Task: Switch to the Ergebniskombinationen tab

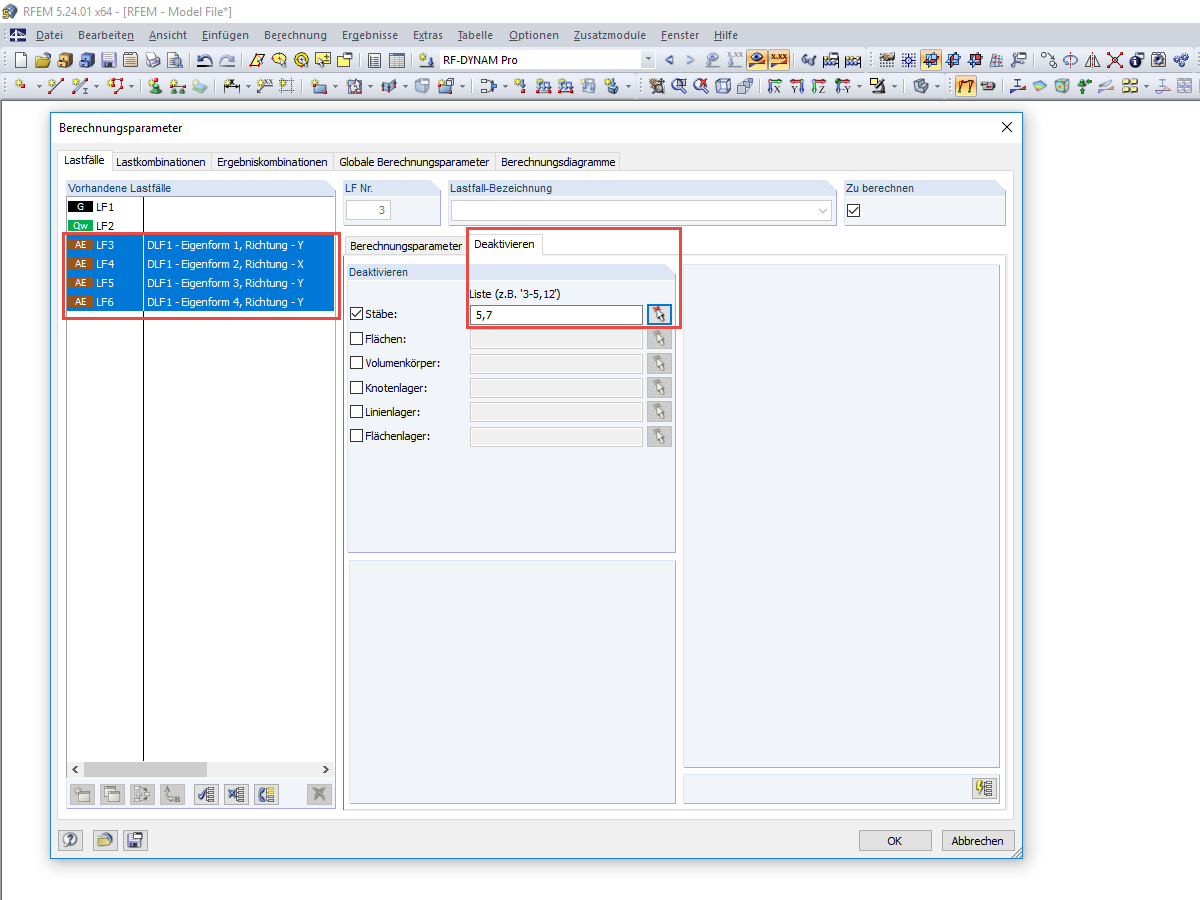Action: pos(272,162)
